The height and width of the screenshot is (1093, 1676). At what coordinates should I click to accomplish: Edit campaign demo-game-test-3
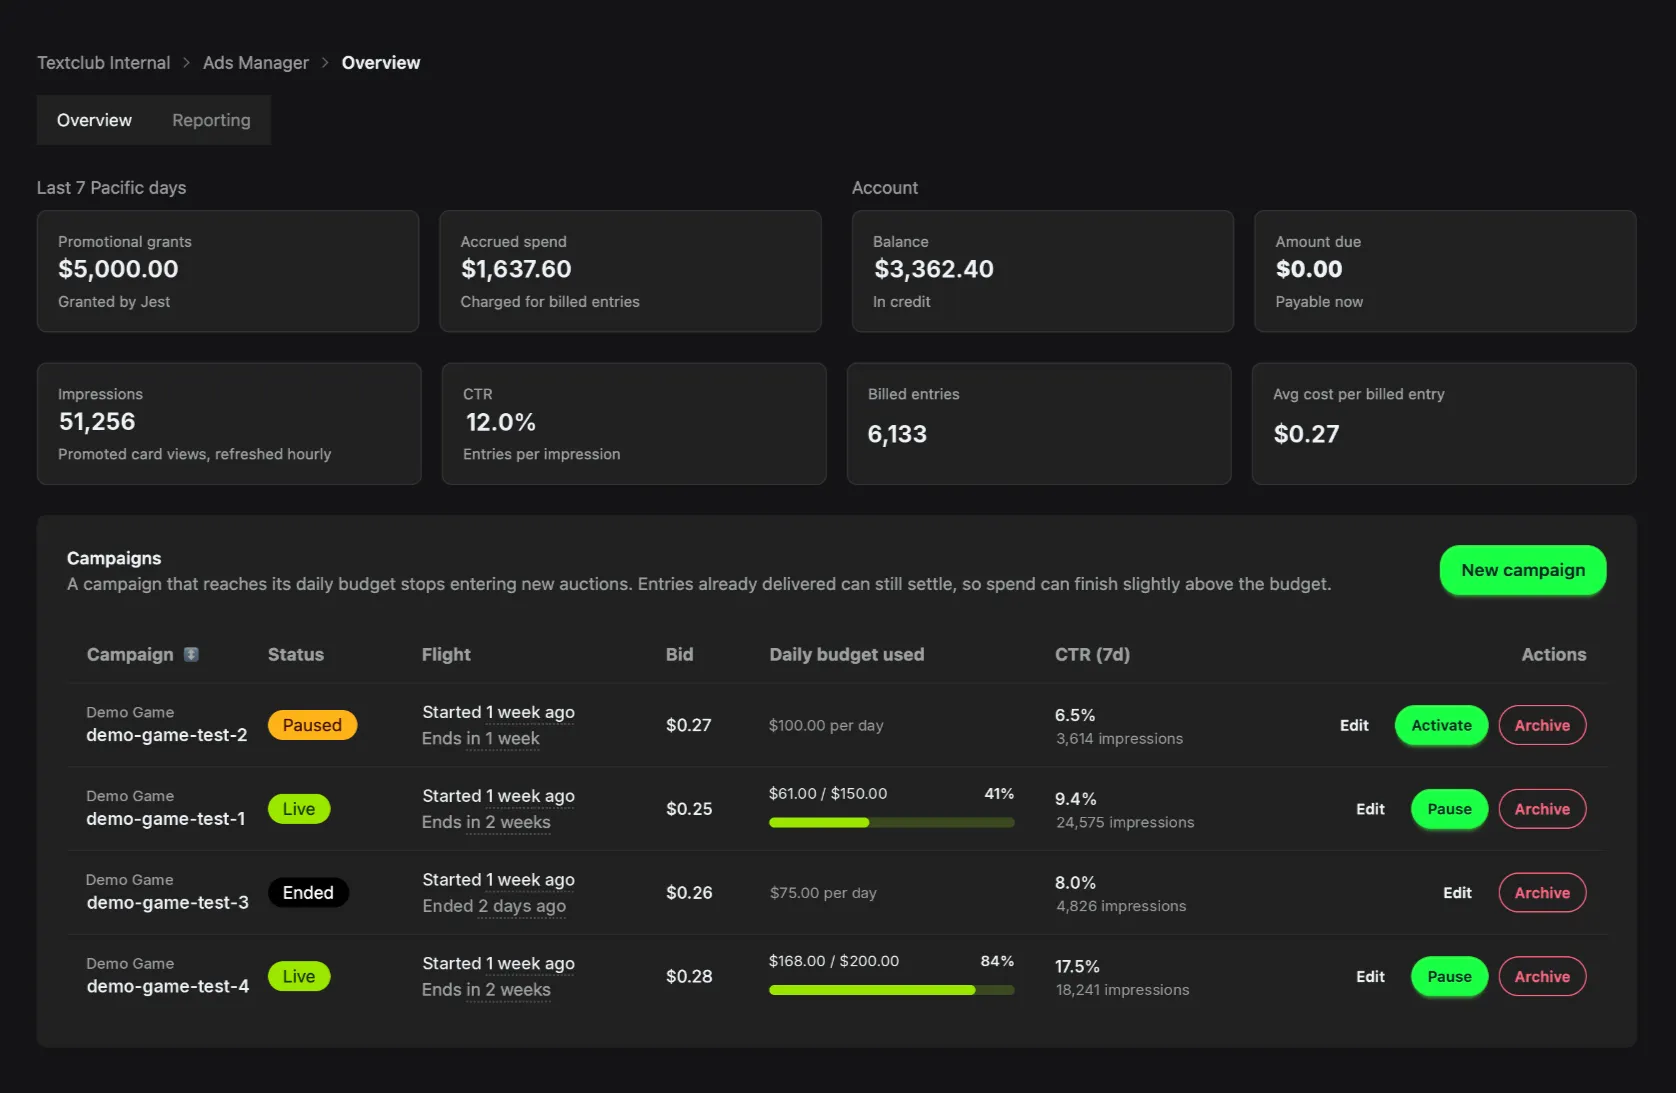click(1457, 893)
